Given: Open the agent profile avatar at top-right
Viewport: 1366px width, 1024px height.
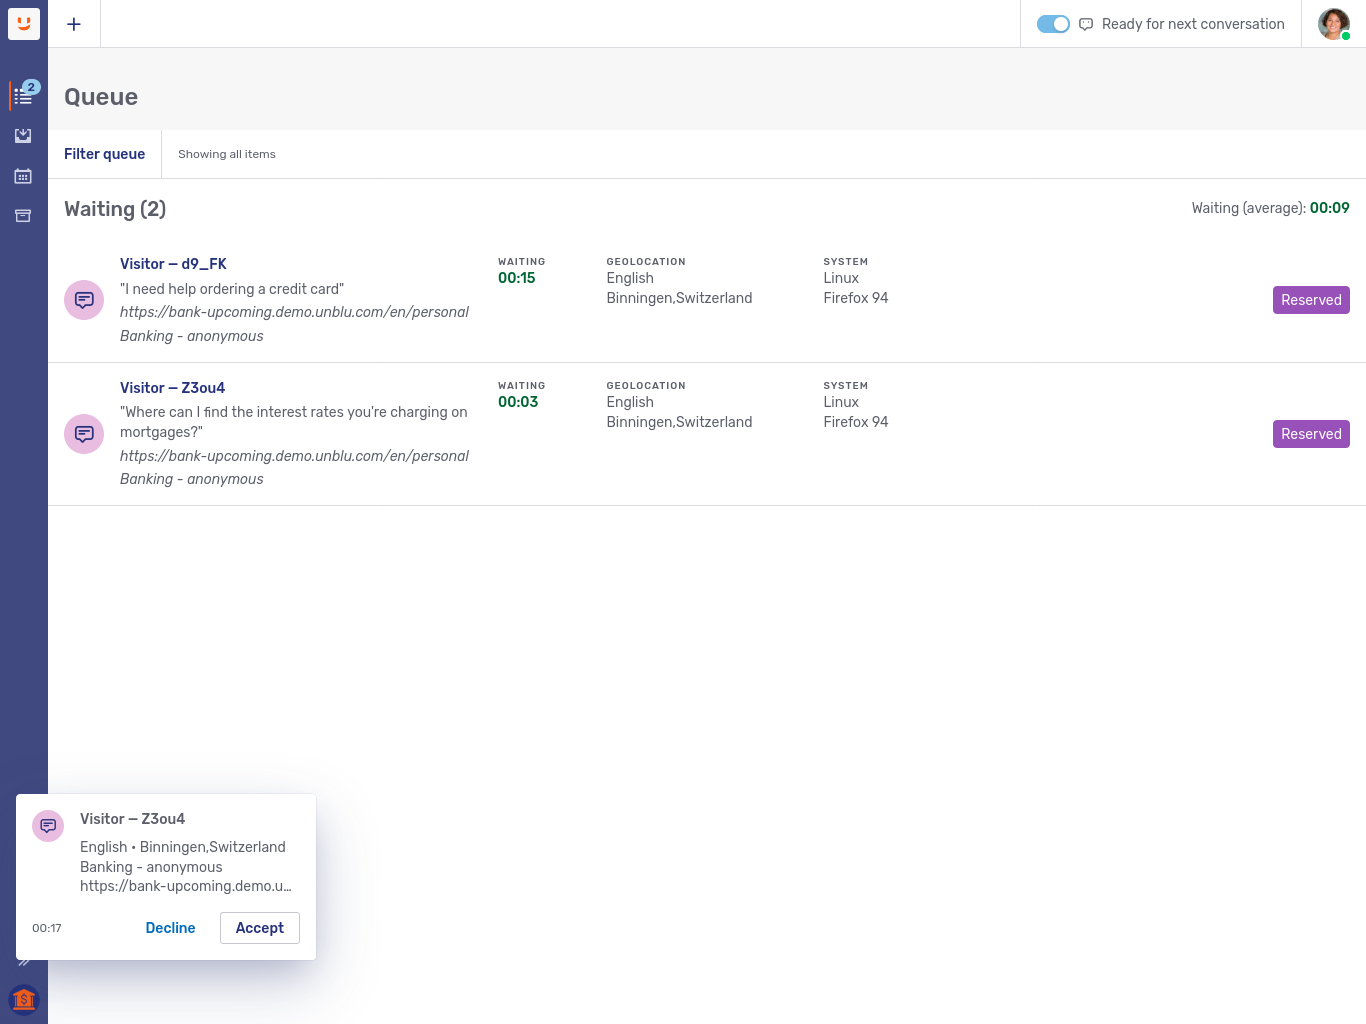Looking at the screenshot, I should (x=1333, y=23).
